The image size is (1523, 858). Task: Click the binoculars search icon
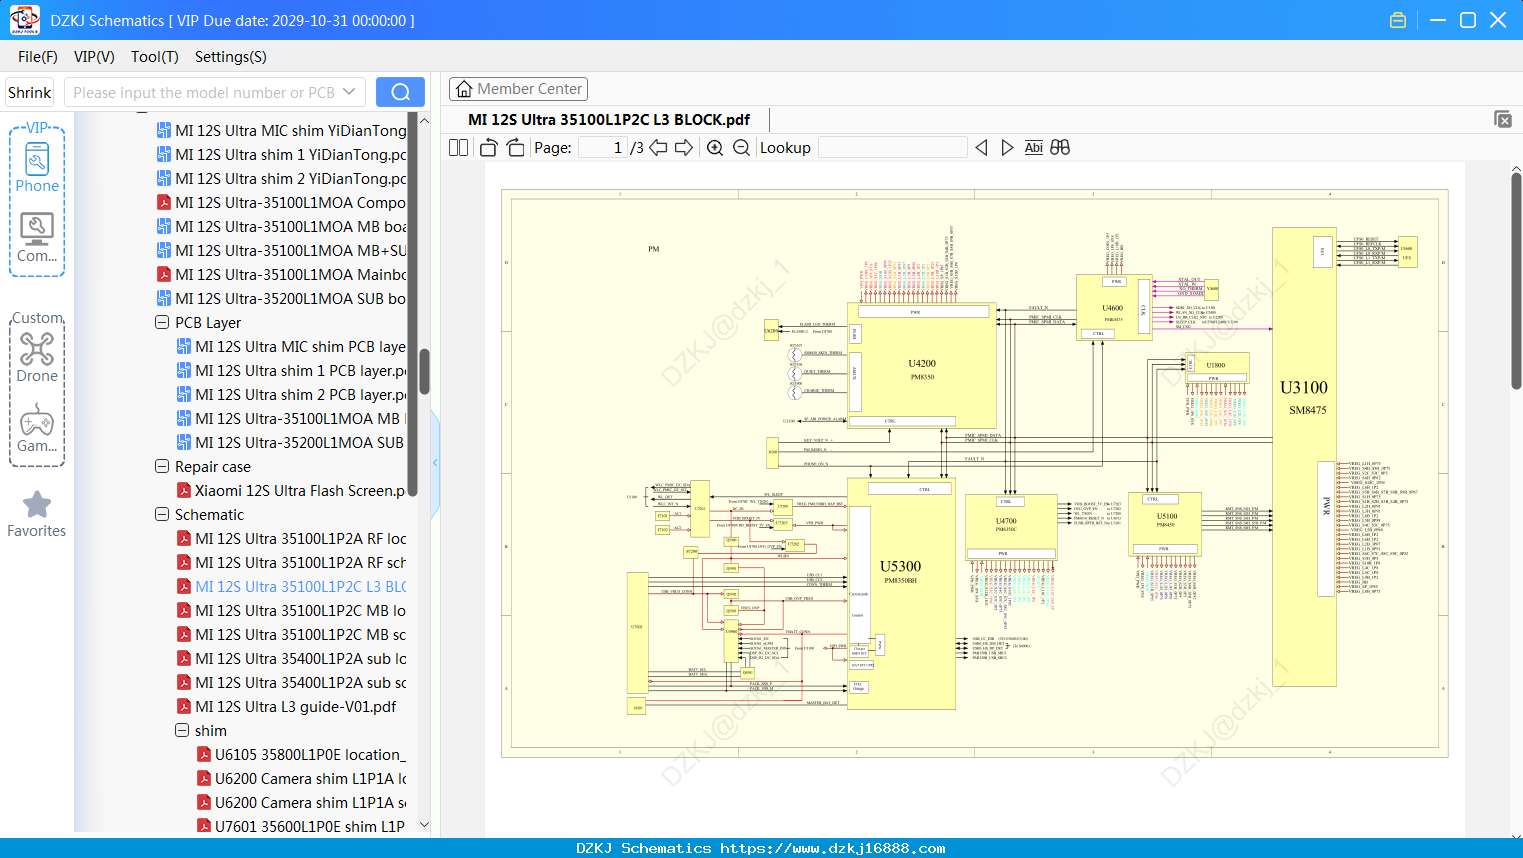(1060, 148)
